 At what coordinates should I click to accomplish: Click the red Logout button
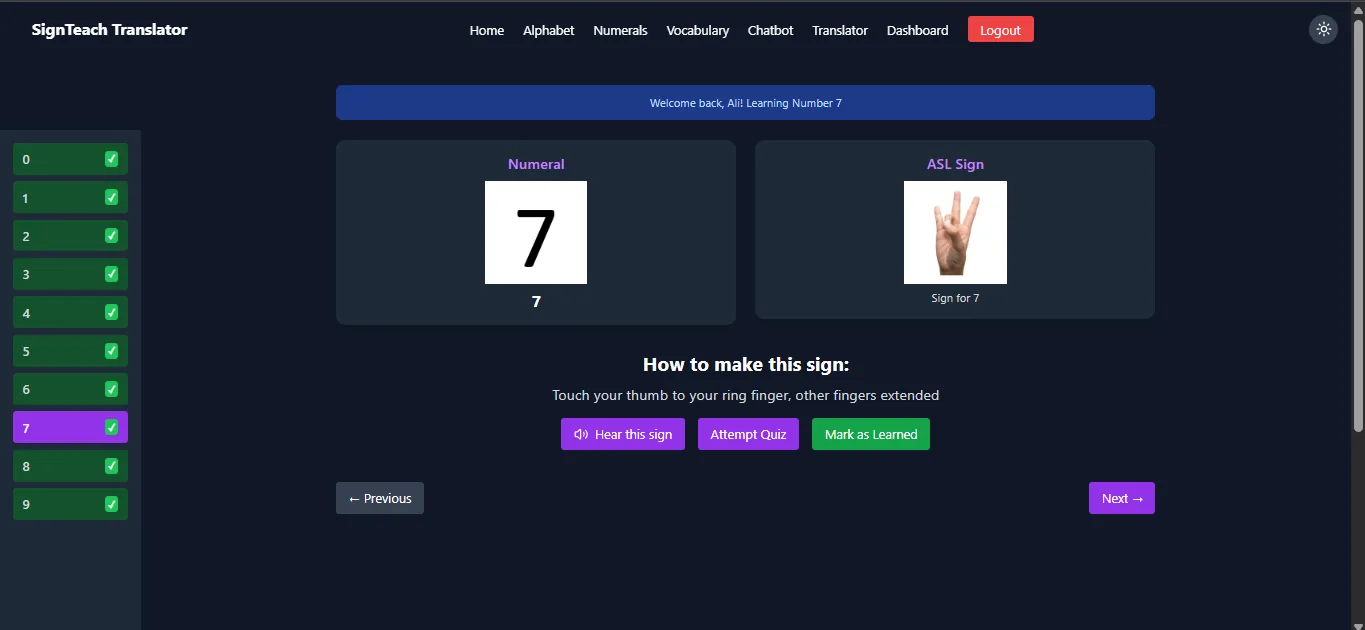(1001, 30)
